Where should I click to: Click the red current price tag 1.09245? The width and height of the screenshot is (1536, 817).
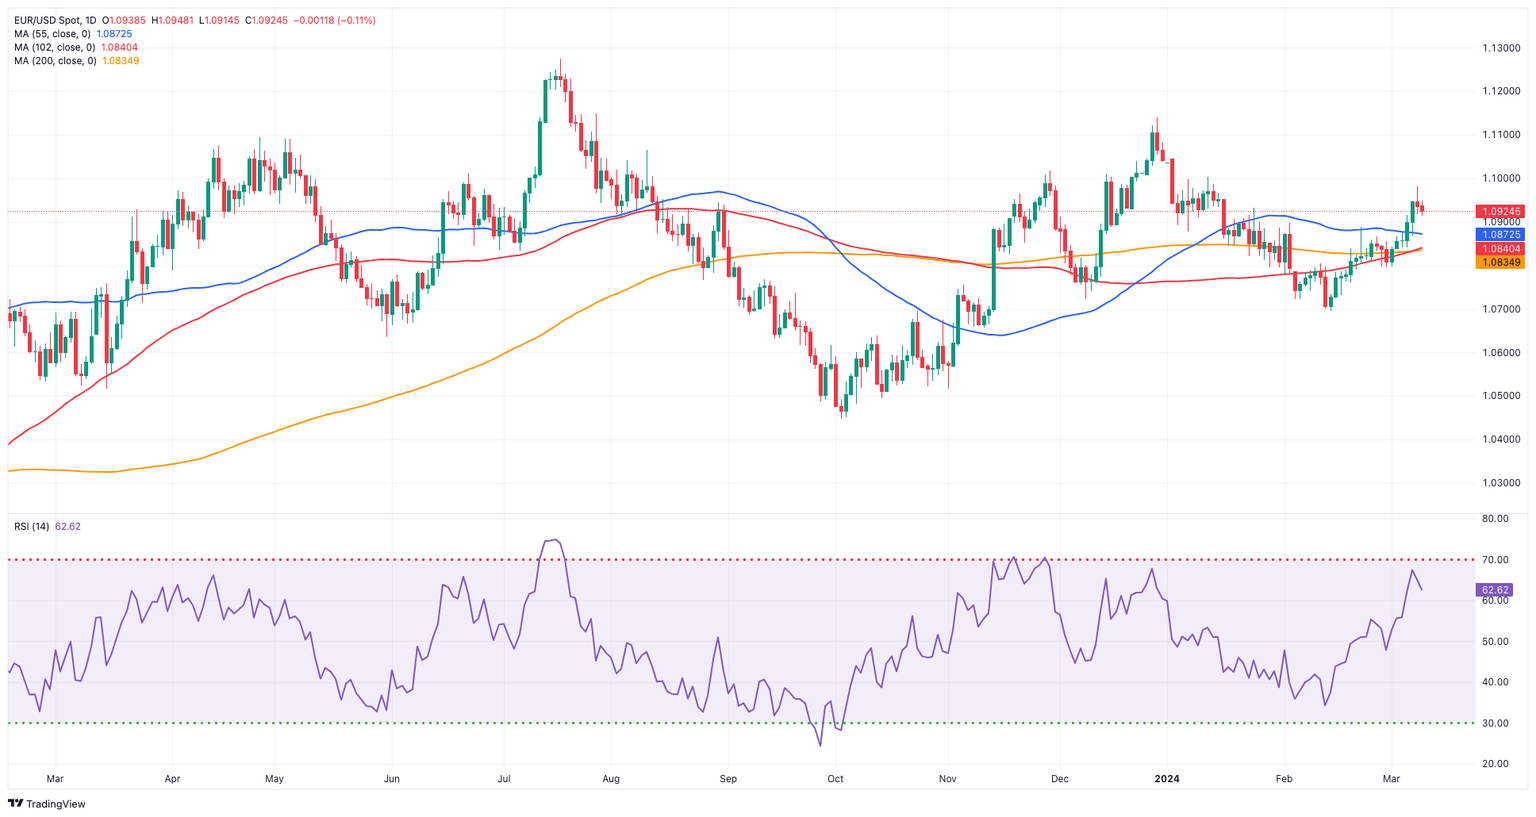click(x=1500, y=211)
